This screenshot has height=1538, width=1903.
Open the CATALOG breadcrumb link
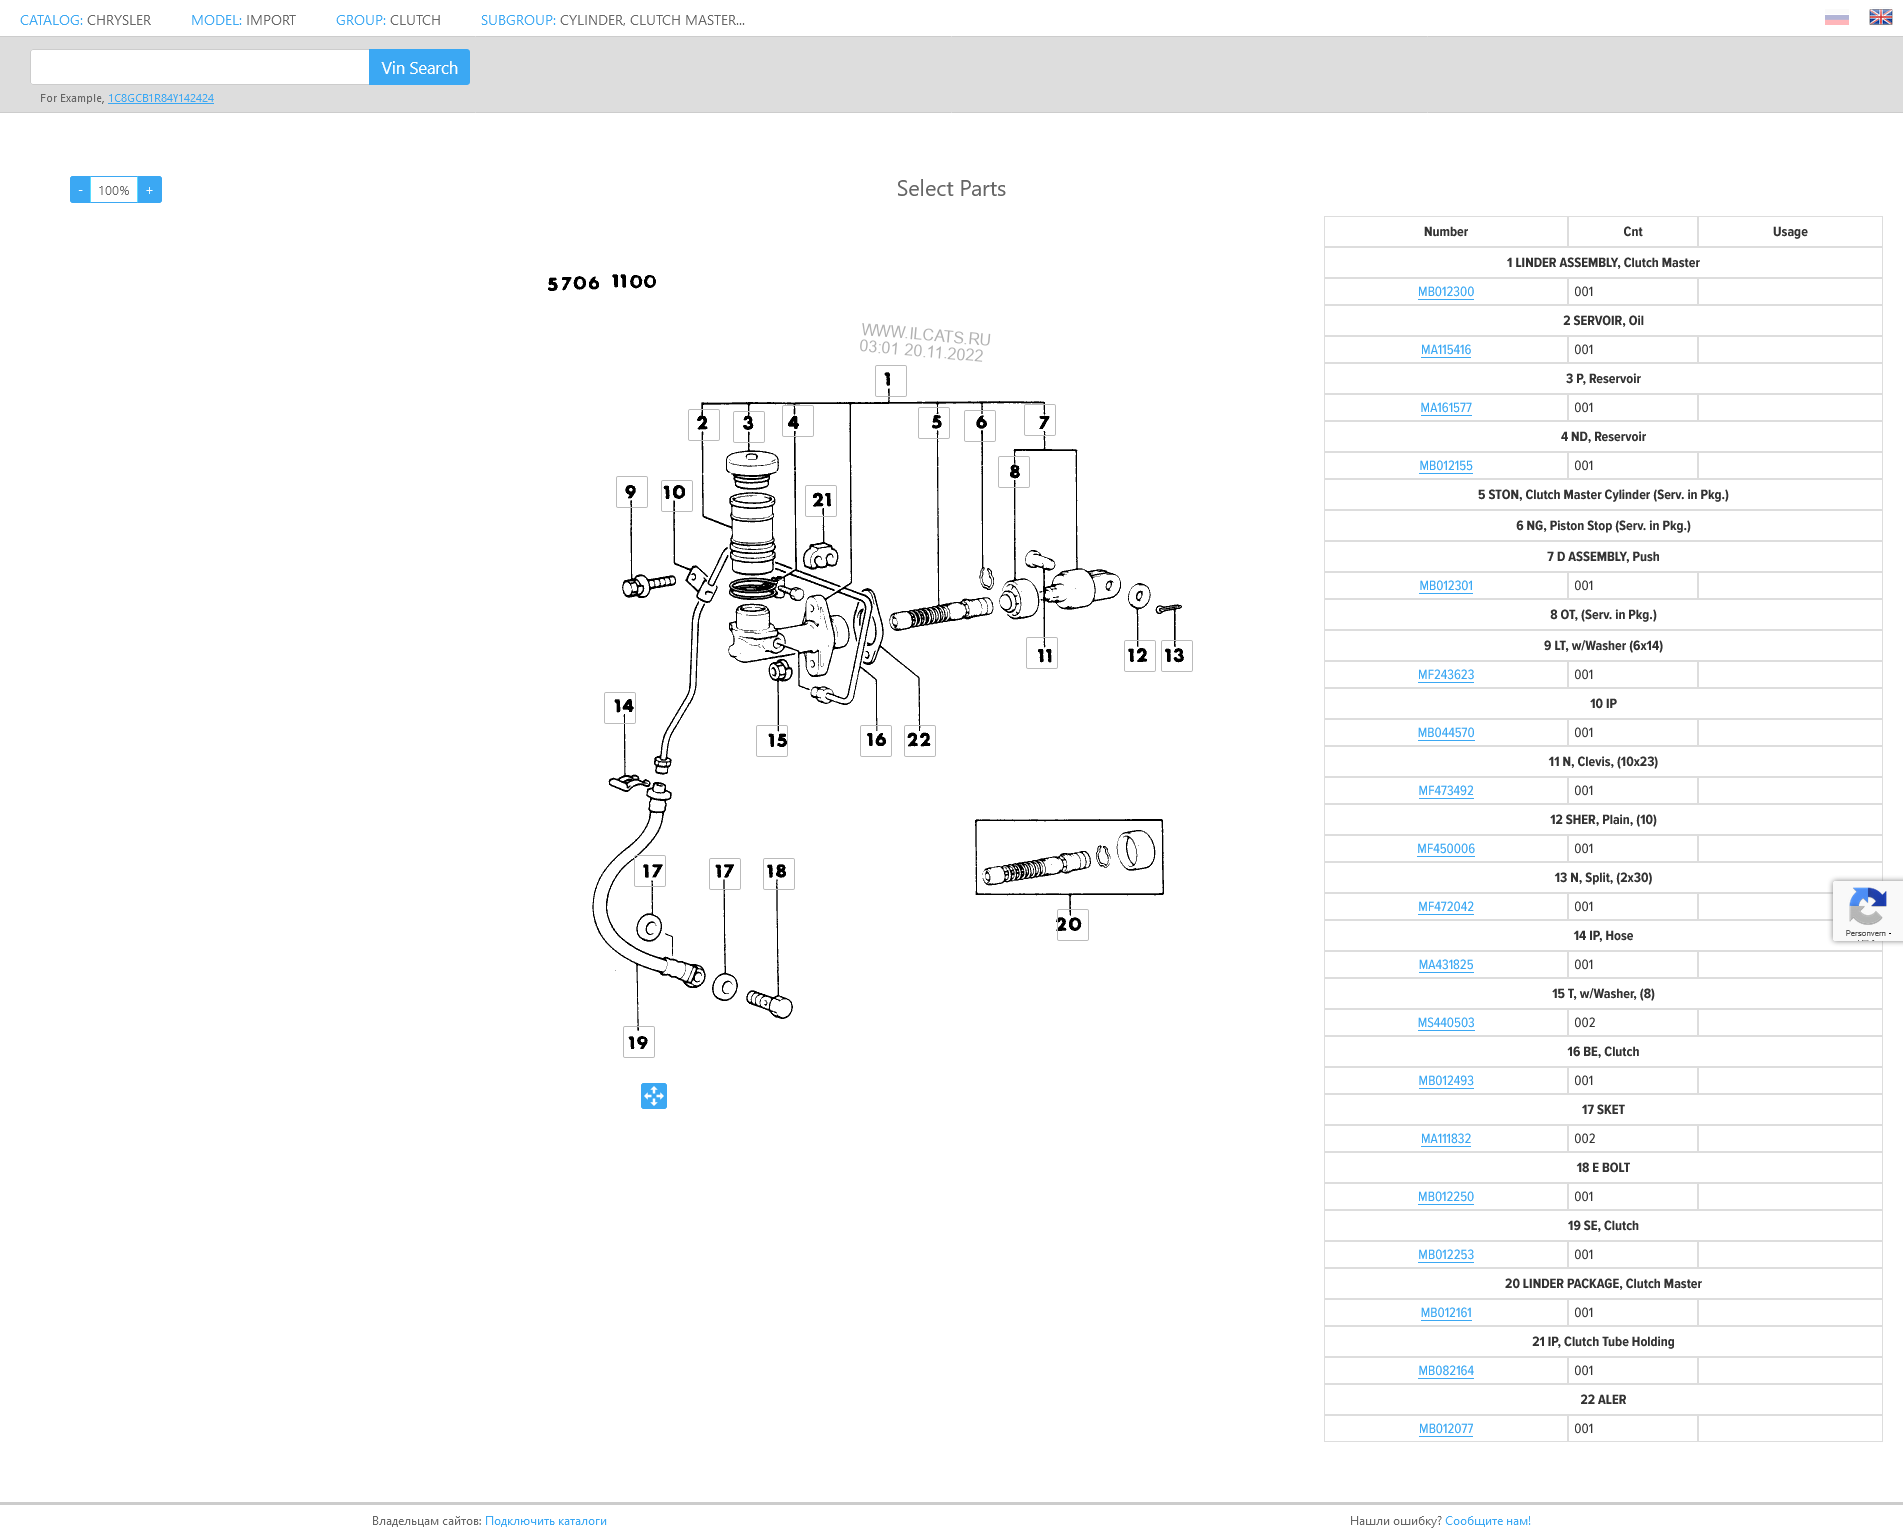(x=51, y=20)
